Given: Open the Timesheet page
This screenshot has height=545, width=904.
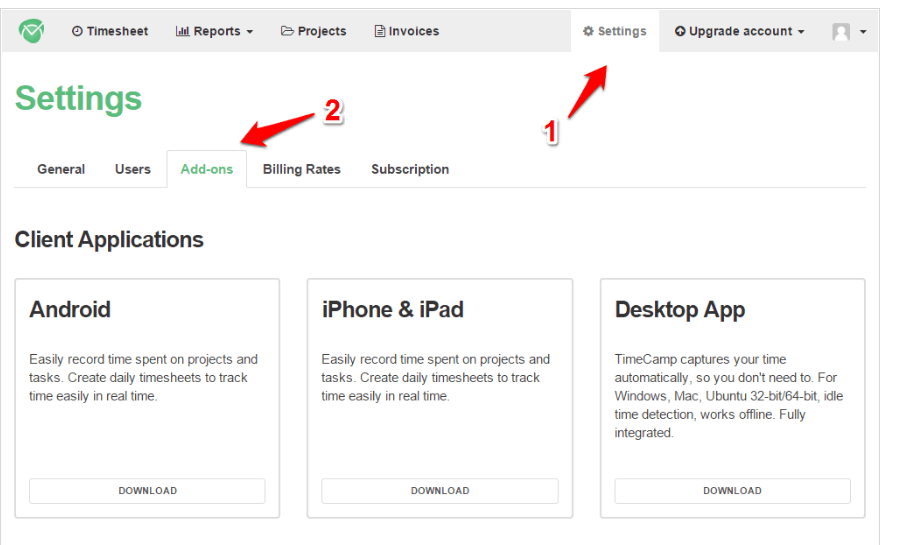Looking at the screenshot, I should (110, 31).
